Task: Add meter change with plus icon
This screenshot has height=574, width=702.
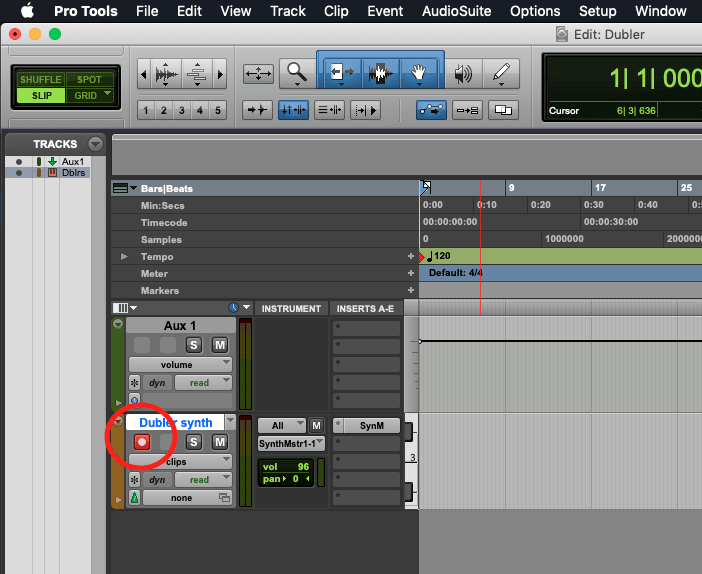Action: pos(411,273)
